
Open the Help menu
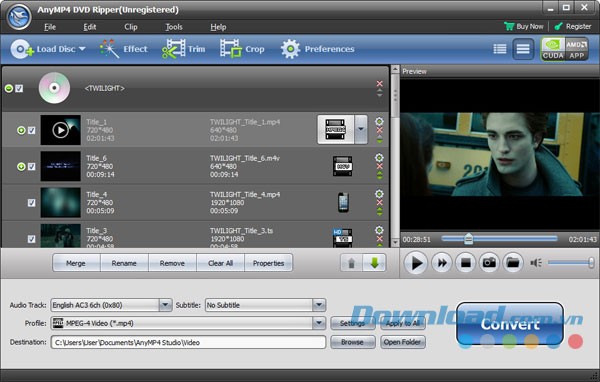tap(218, 27)
